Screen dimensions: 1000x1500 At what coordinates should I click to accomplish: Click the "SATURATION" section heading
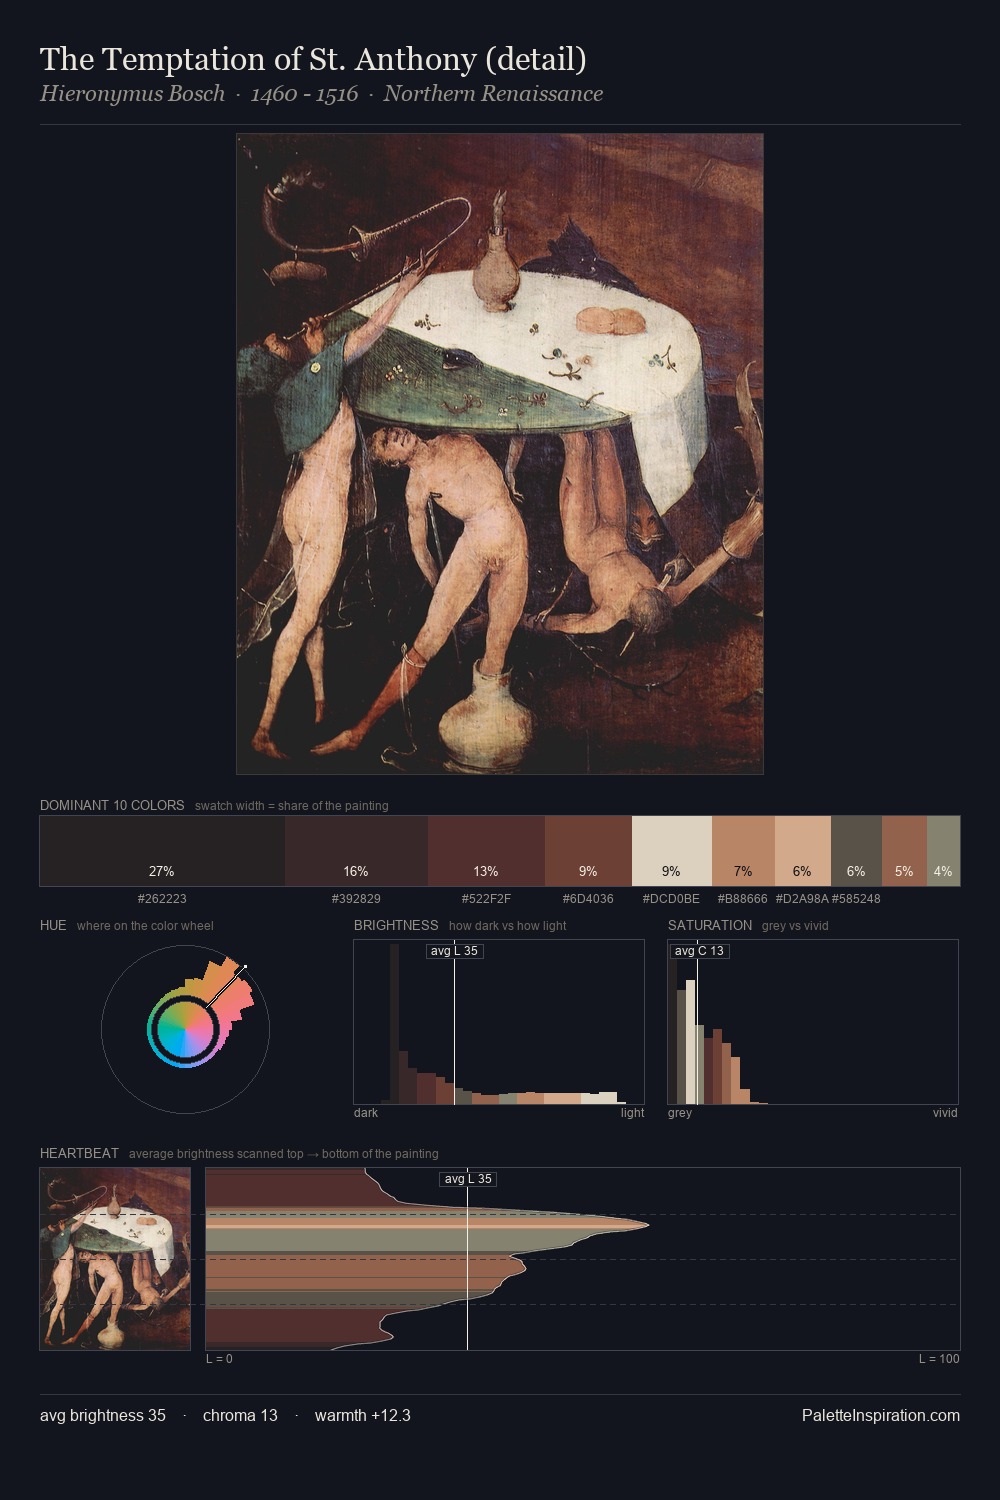(x=710, y=925)
